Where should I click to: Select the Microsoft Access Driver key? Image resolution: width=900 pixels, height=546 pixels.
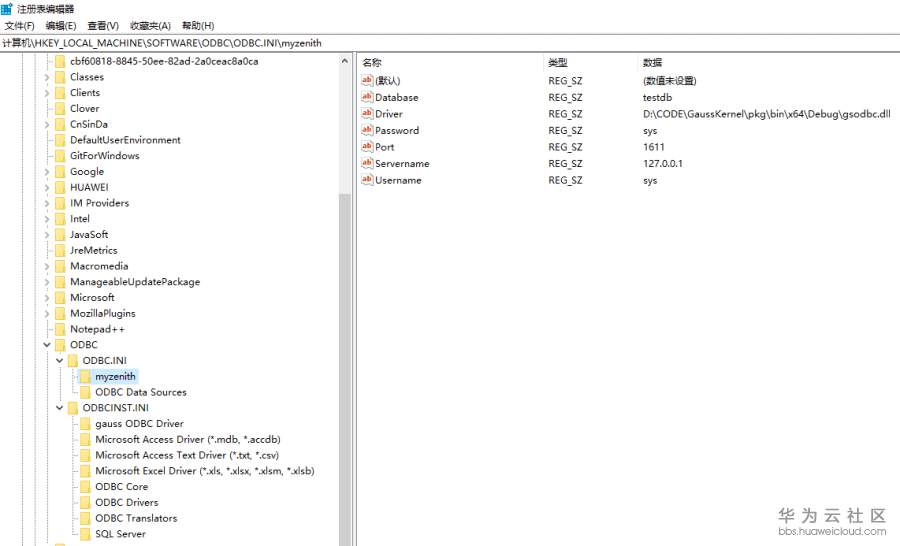[188, 439]
